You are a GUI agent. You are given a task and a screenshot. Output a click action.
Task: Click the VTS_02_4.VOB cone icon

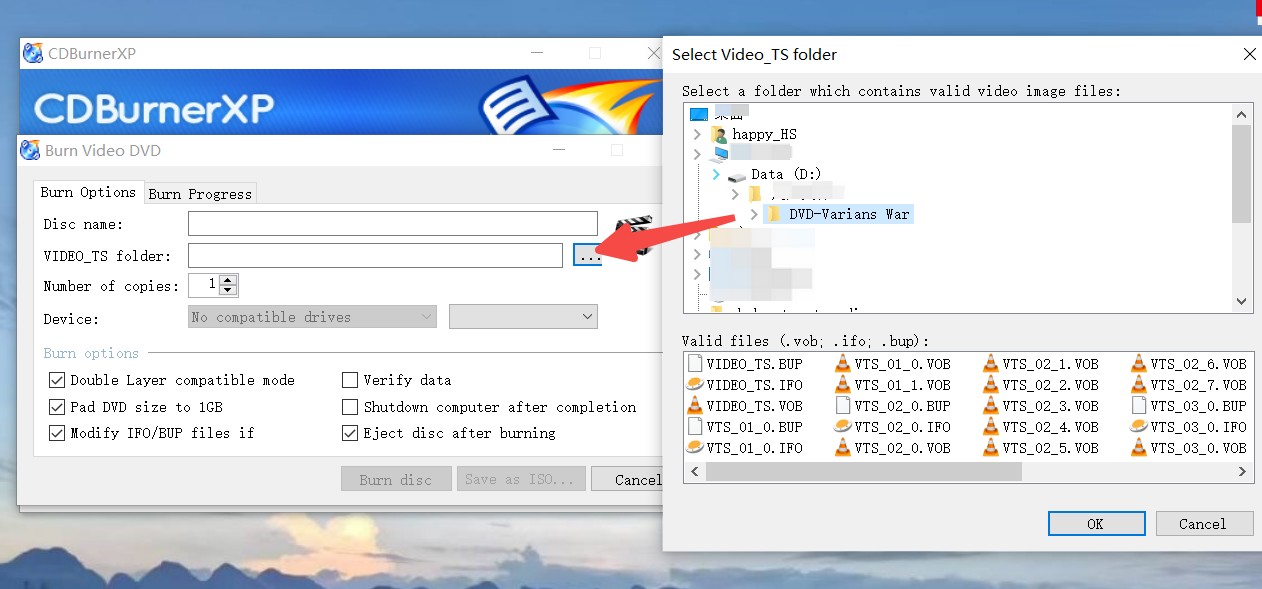pos(991,427)
